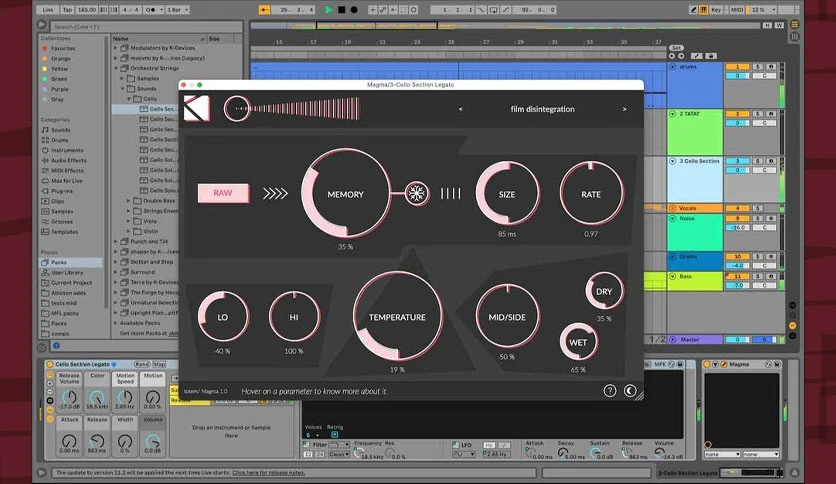Click the Rand button on Cello device
This screenshot has width=836, height=484.
pos(142,364)
